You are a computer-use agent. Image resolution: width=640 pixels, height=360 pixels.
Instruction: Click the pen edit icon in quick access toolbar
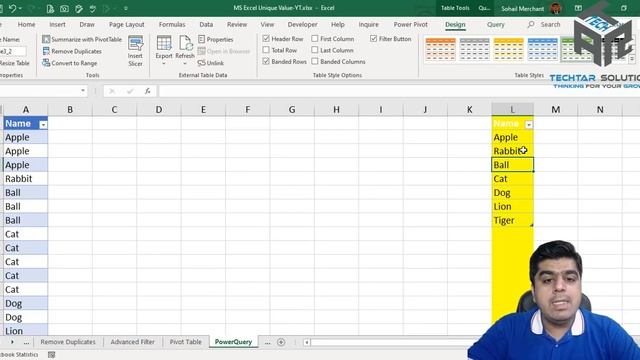click(x=79, y=9)
